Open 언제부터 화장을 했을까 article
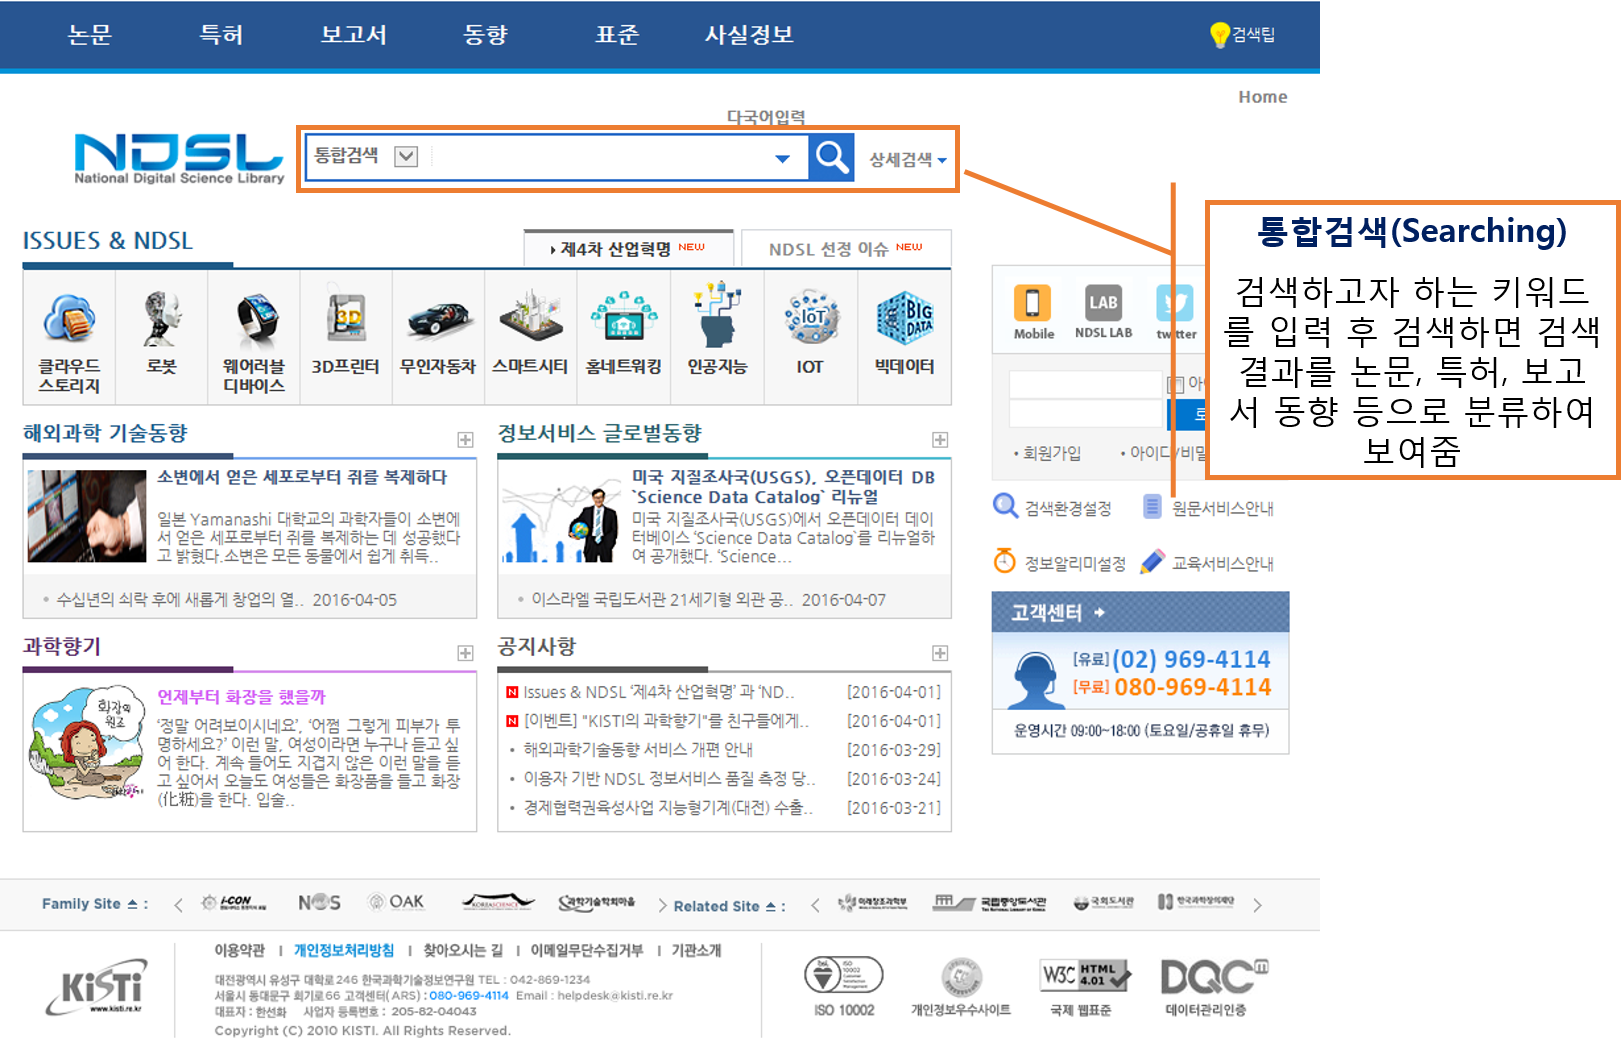This screenshot has width=1623, height=1047. (x=241, y=696)
